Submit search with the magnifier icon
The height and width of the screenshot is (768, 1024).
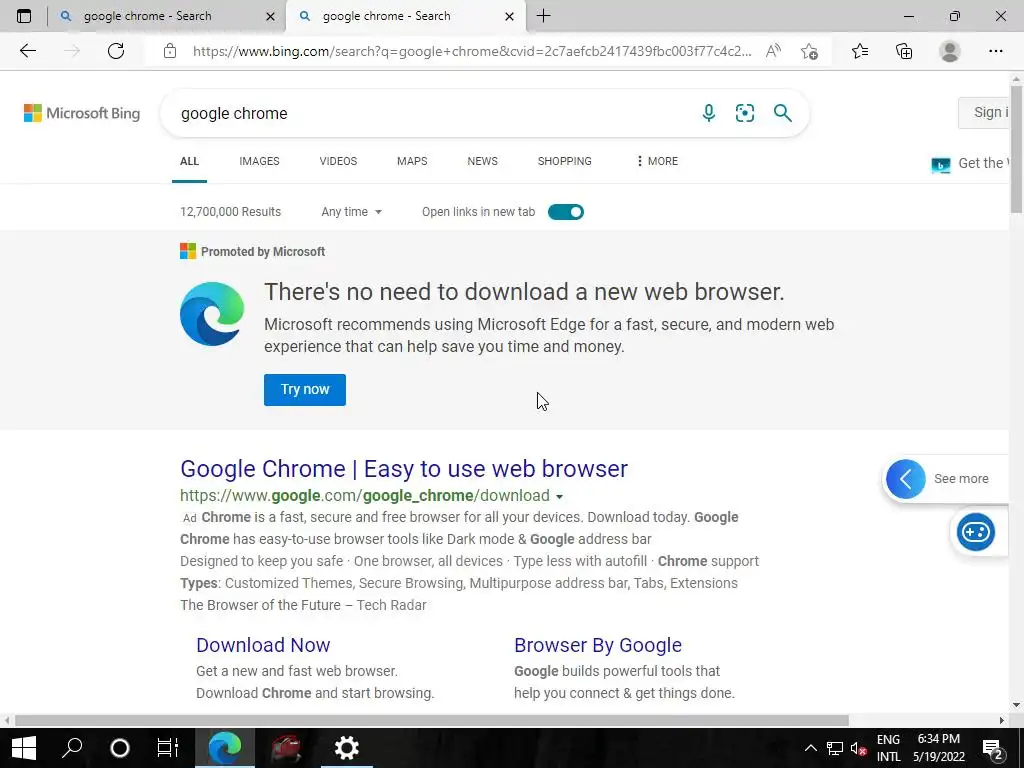[x=782, y=113]
